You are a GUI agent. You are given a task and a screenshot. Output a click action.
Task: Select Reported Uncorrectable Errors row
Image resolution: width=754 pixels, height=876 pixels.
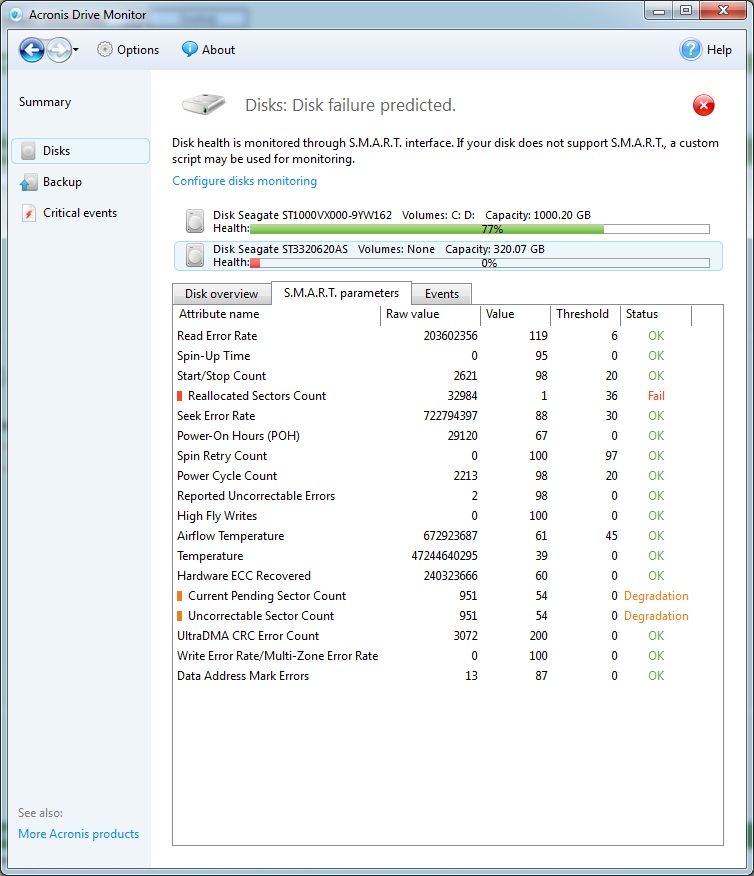[433, 496]
